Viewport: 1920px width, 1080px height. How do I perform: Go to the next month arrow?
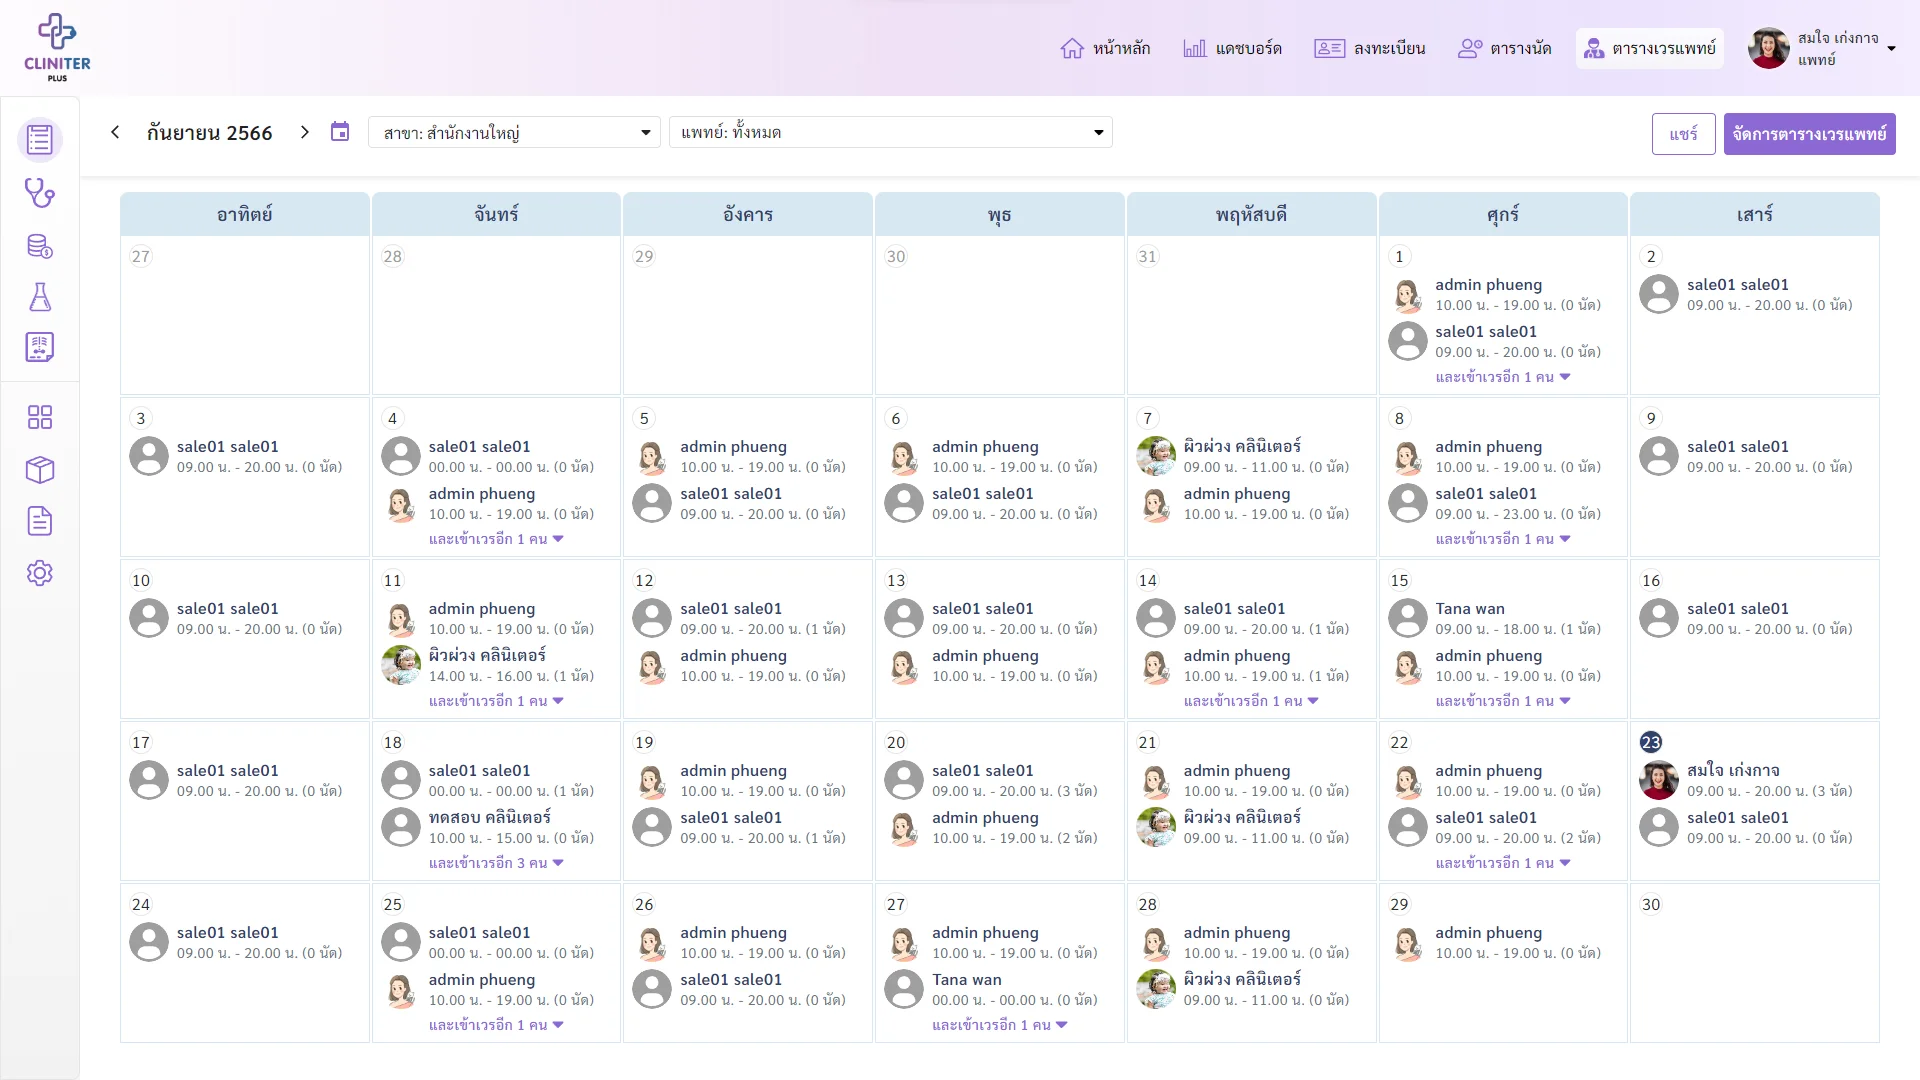pyautogui.click(x=305, y=132)
